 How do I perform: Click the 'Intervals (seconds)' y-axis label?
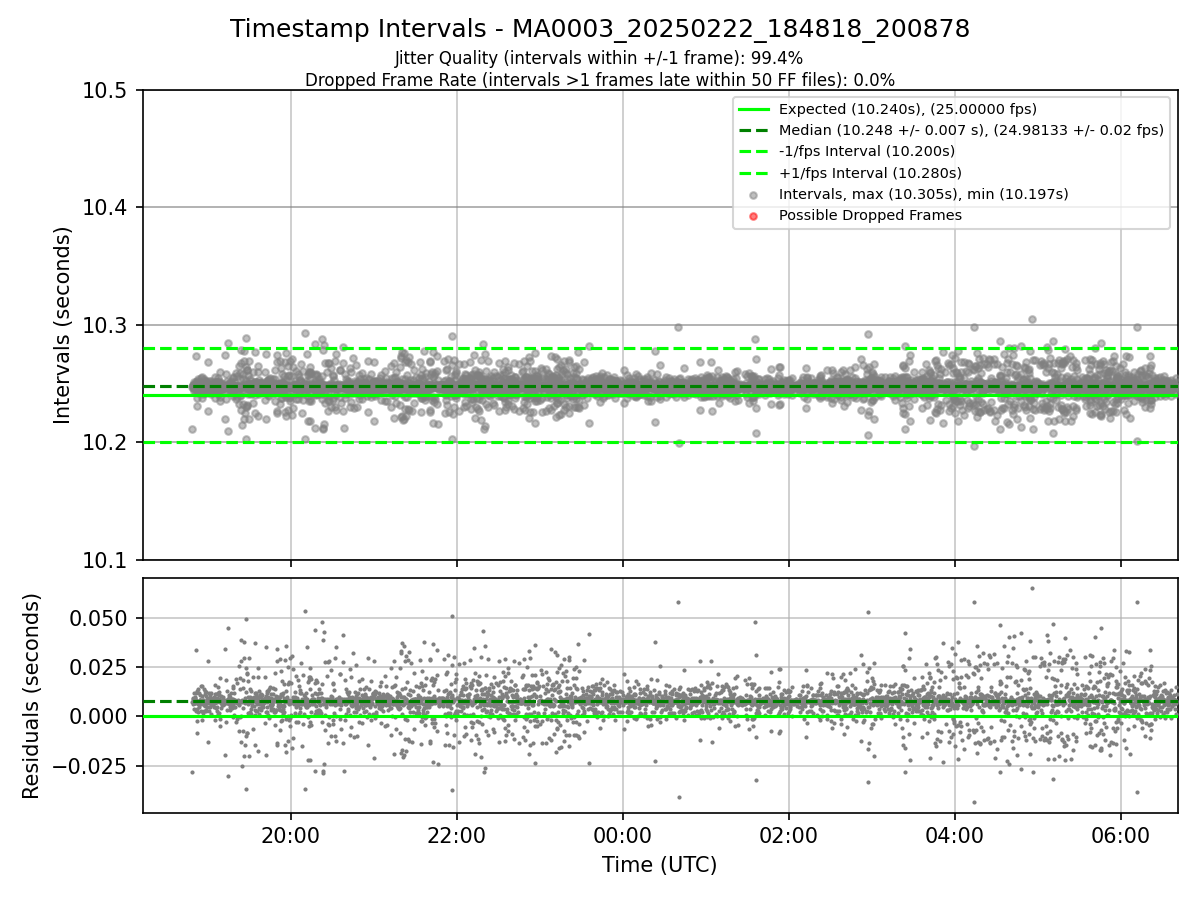pyautogui.click(x=63, y=325)
